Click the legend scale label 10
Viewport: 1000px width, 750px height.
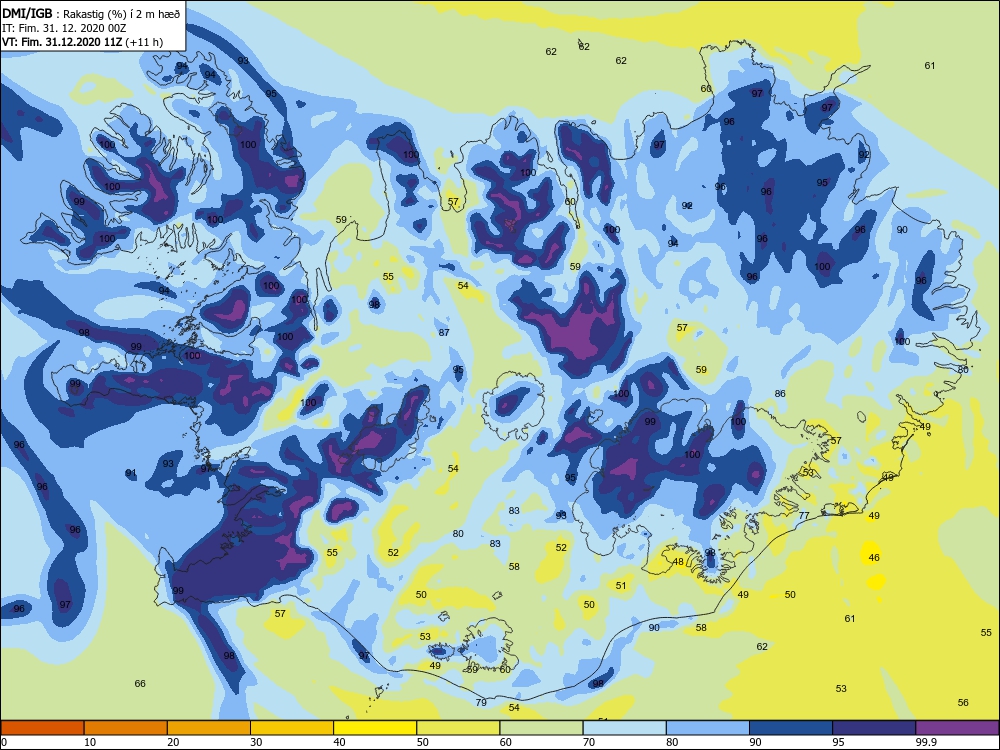coord(90,742)
